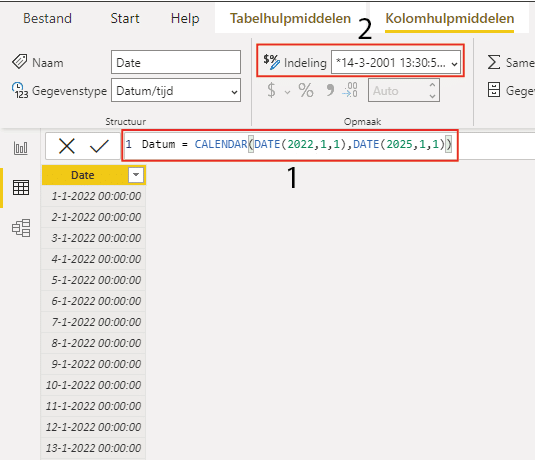Click the Naam tag icon

[x=19, y=62]
